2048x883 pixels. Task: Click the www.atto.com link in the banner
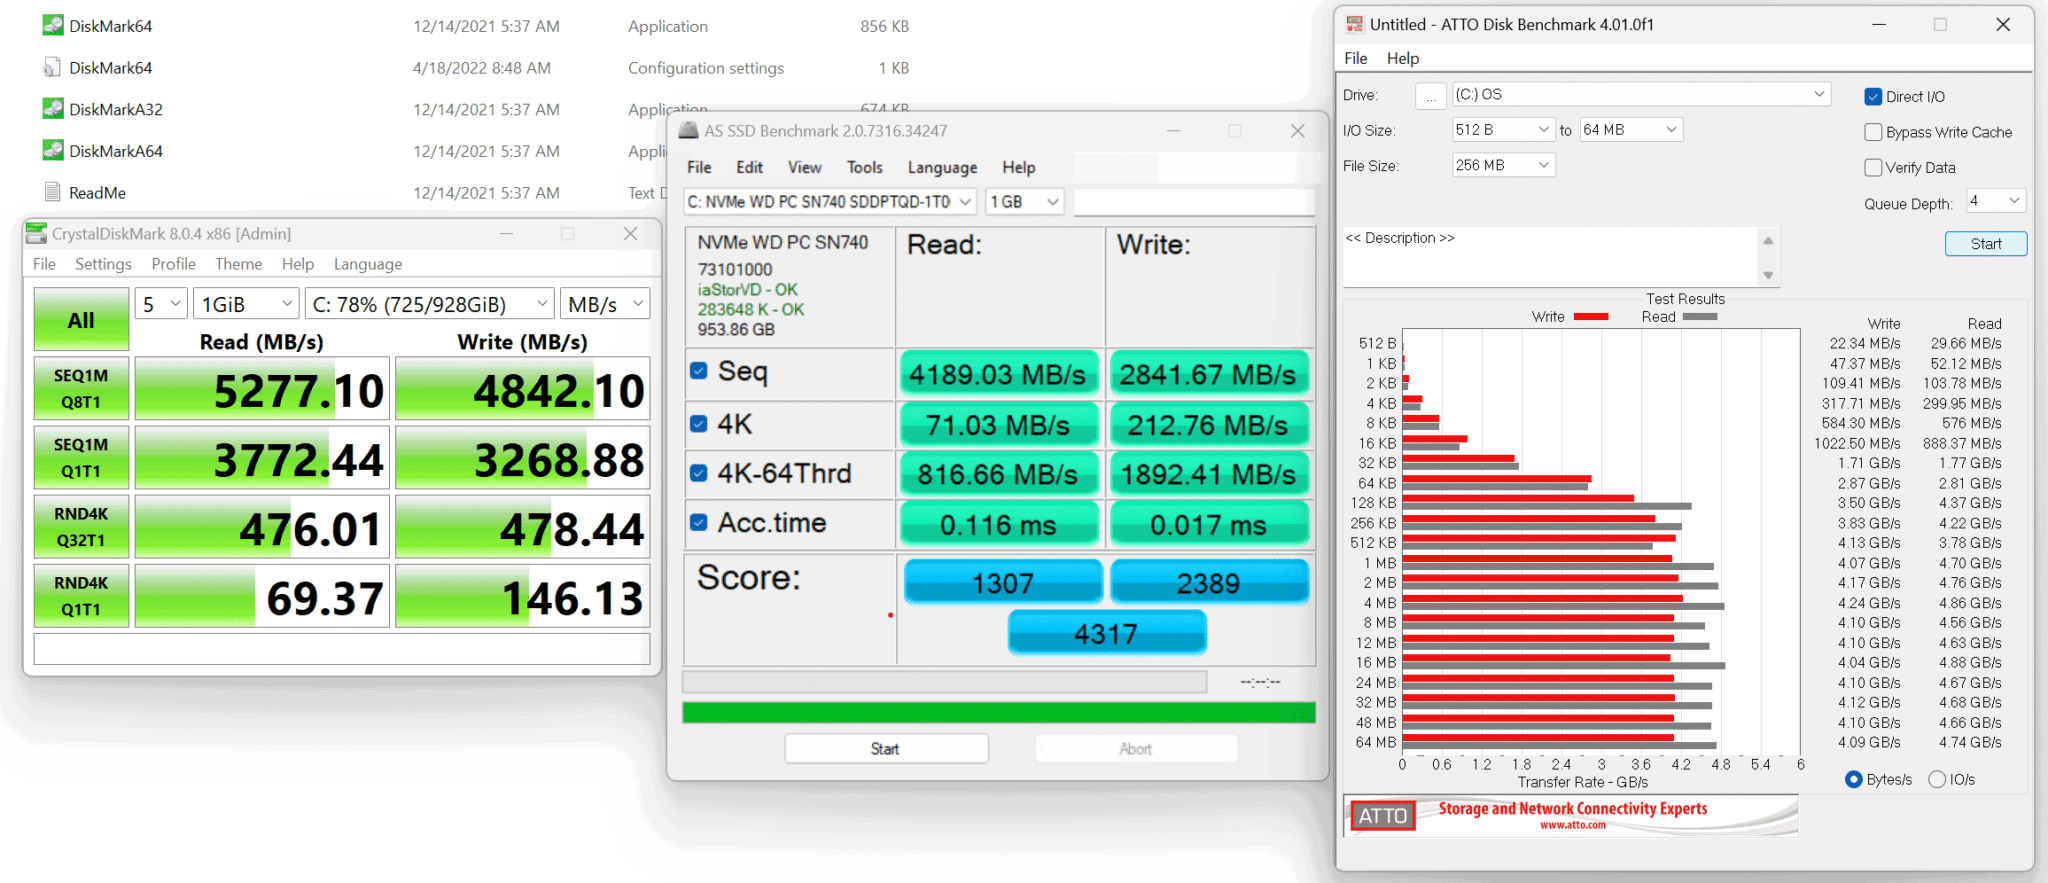click(x=1573, y=826)
